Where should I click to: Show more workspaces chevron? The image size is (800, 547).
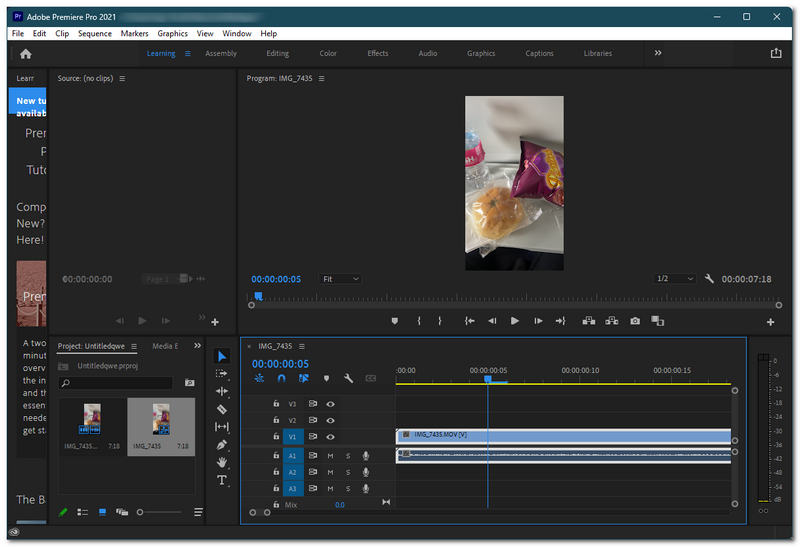658,53
